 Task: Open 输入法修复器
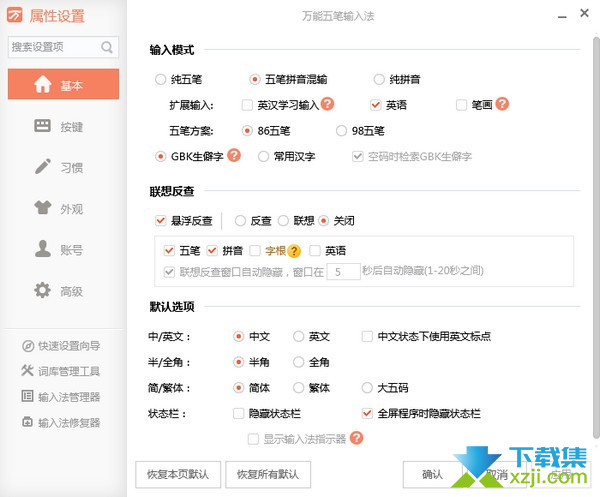[61, 422]
